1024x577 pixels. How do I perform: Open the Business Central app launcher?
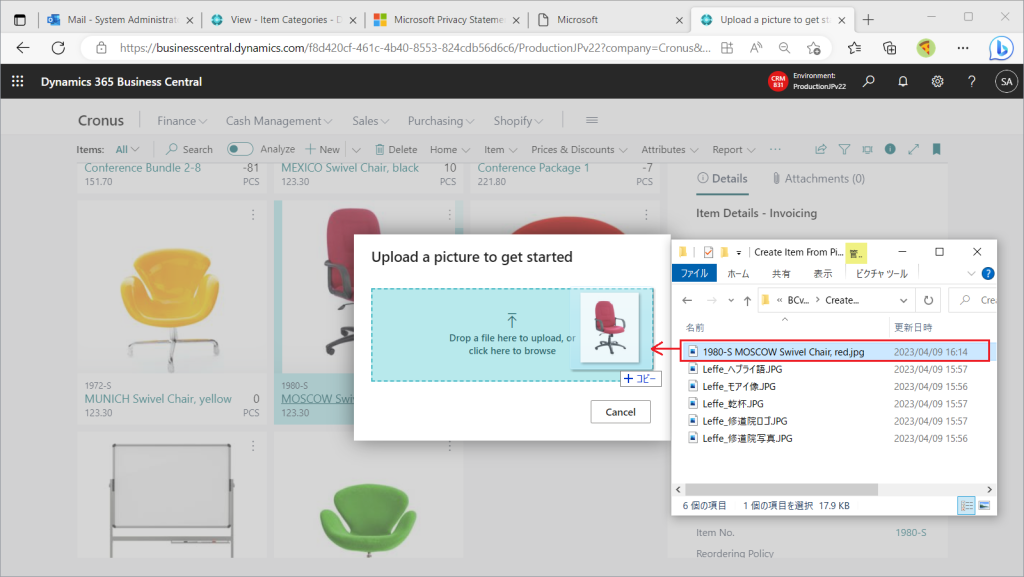tap(18, 82)
